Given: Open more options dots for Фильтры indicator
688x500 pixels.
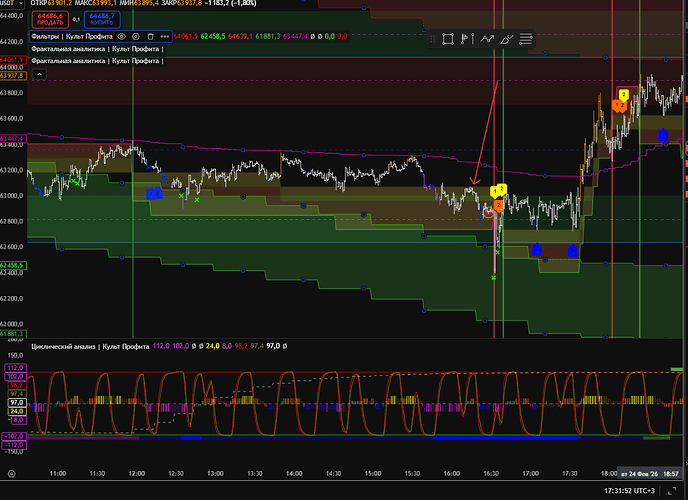Looking at the screenshot, I should (x=165, y=36).
